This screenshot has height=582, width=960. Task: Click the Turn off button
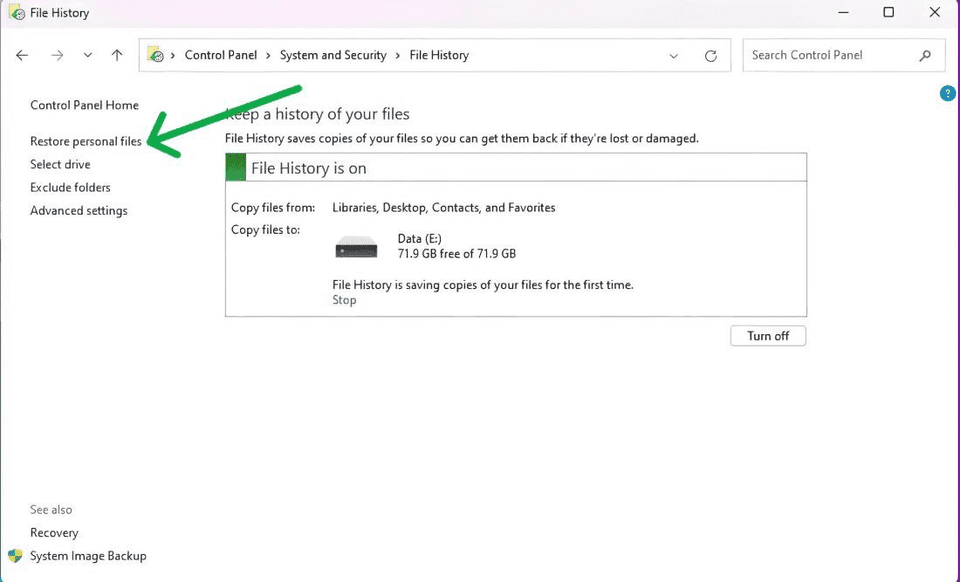(x=767, y=335)
